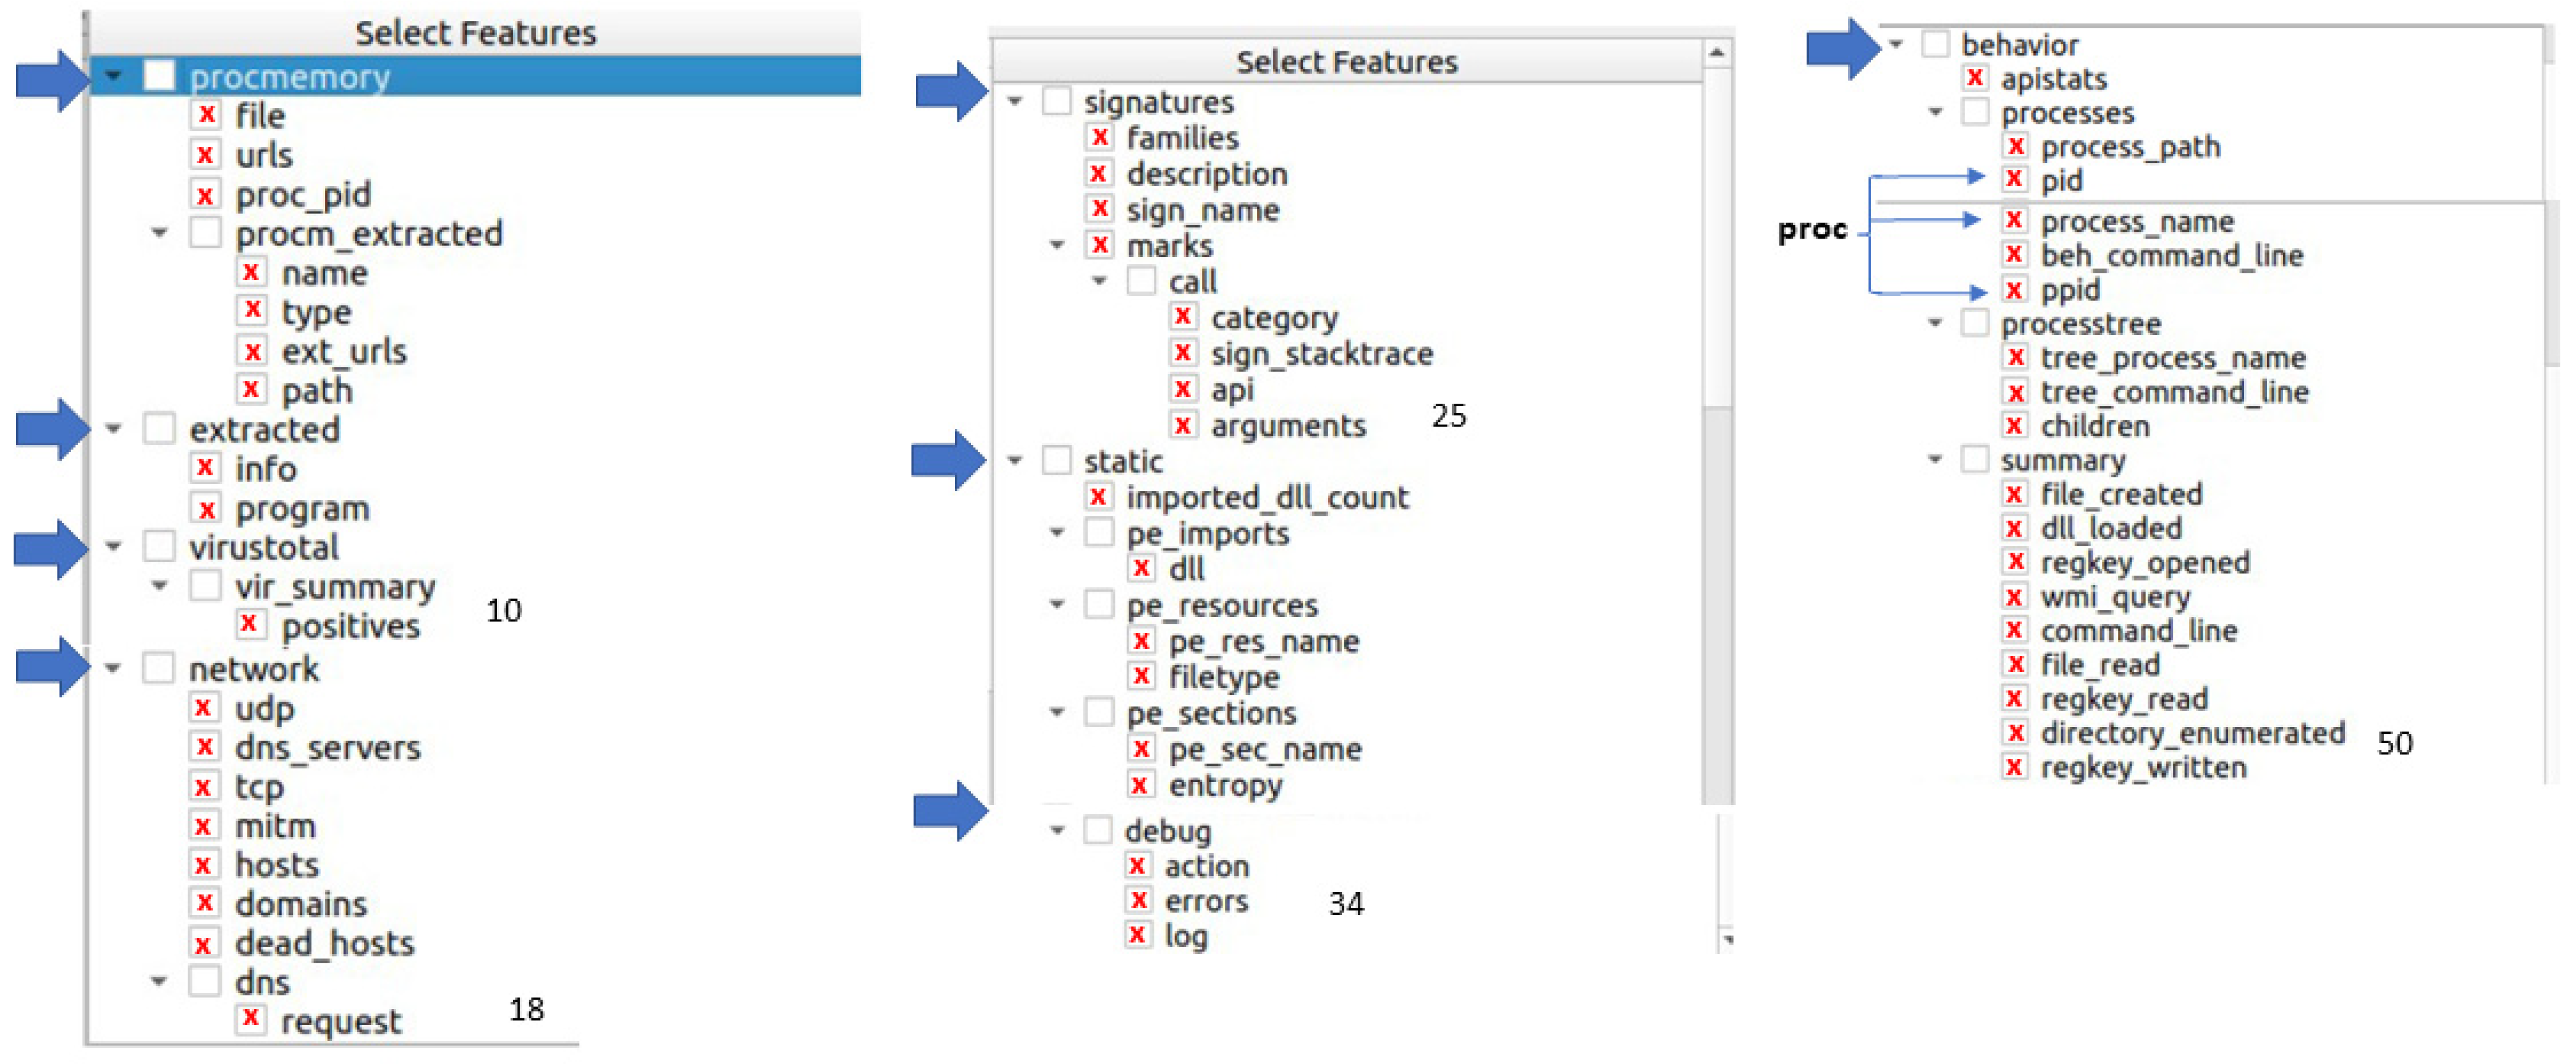Toggle the wmi_query checkbox
Image resolution: width=2576 pixels, height=1064 pixels.
point(2015,597)
